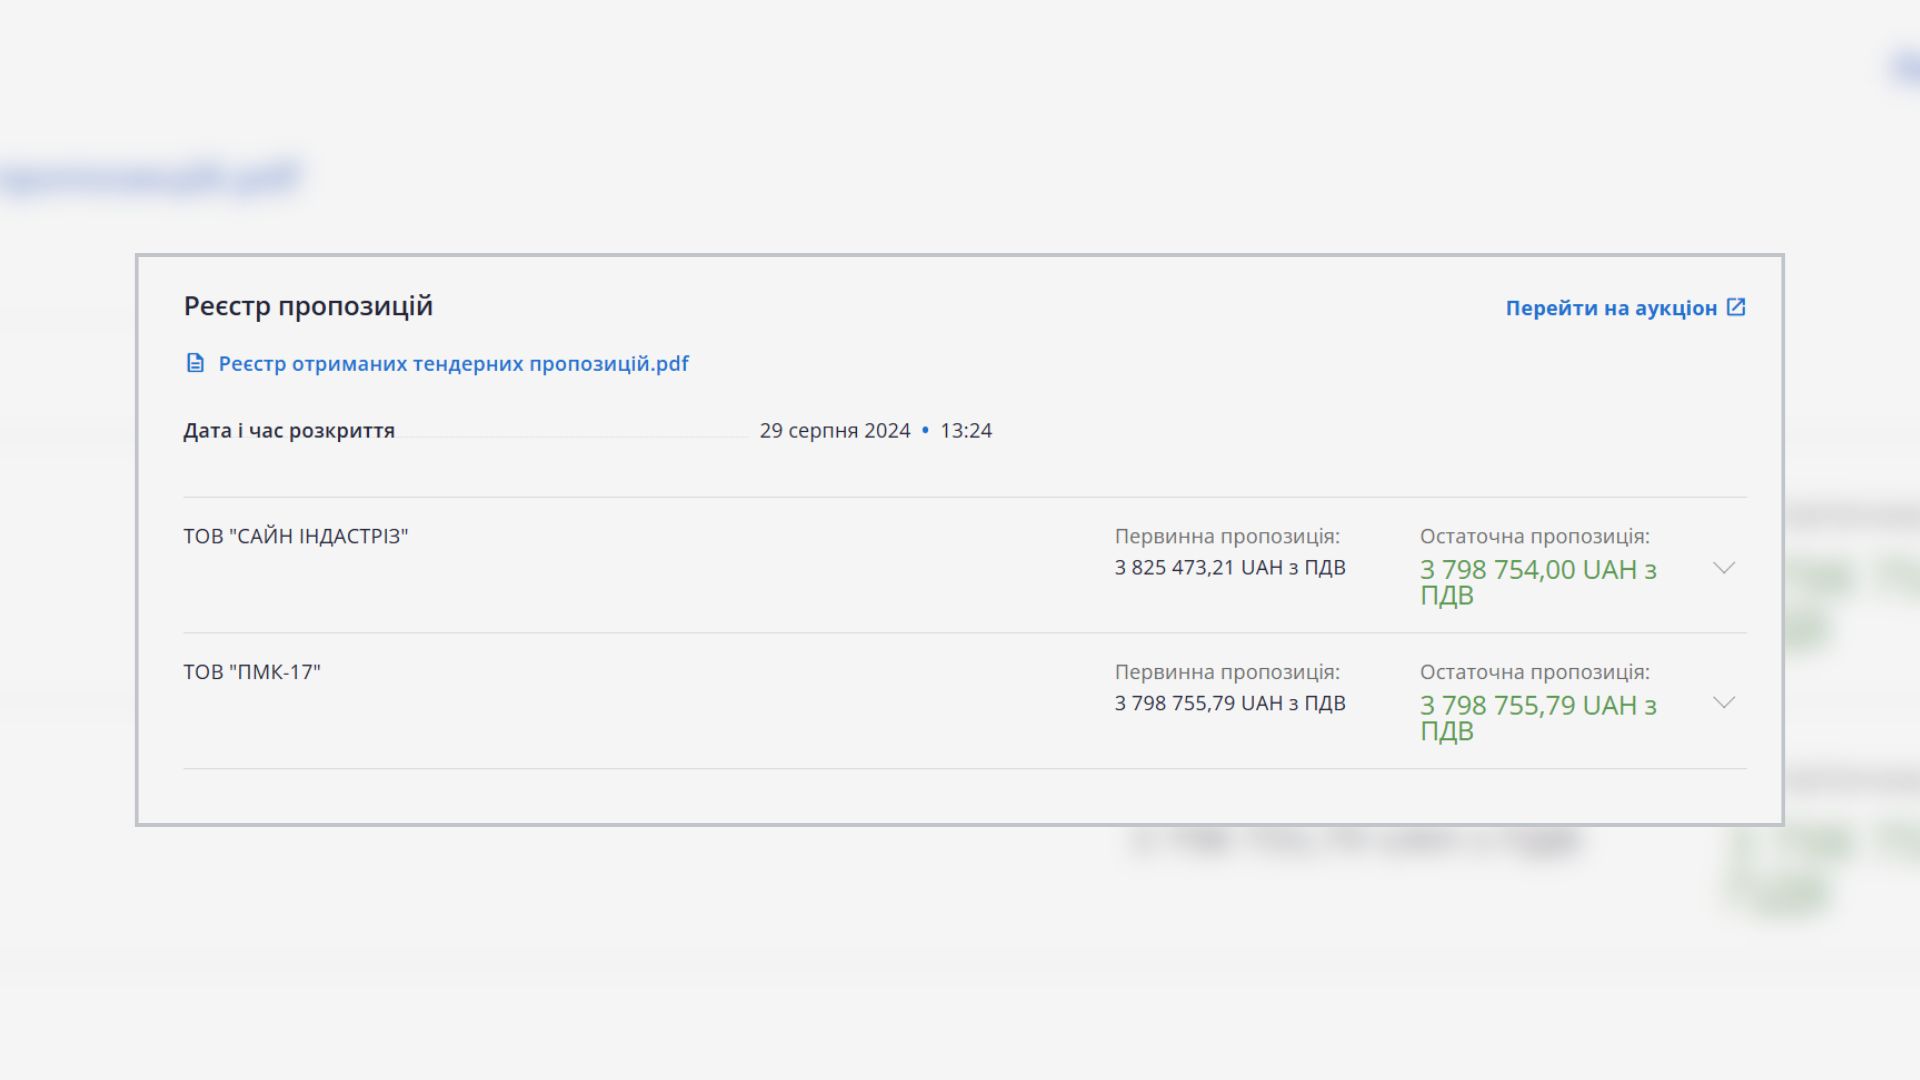Click the Реєстр пропозицій heading

click(308, 306)
